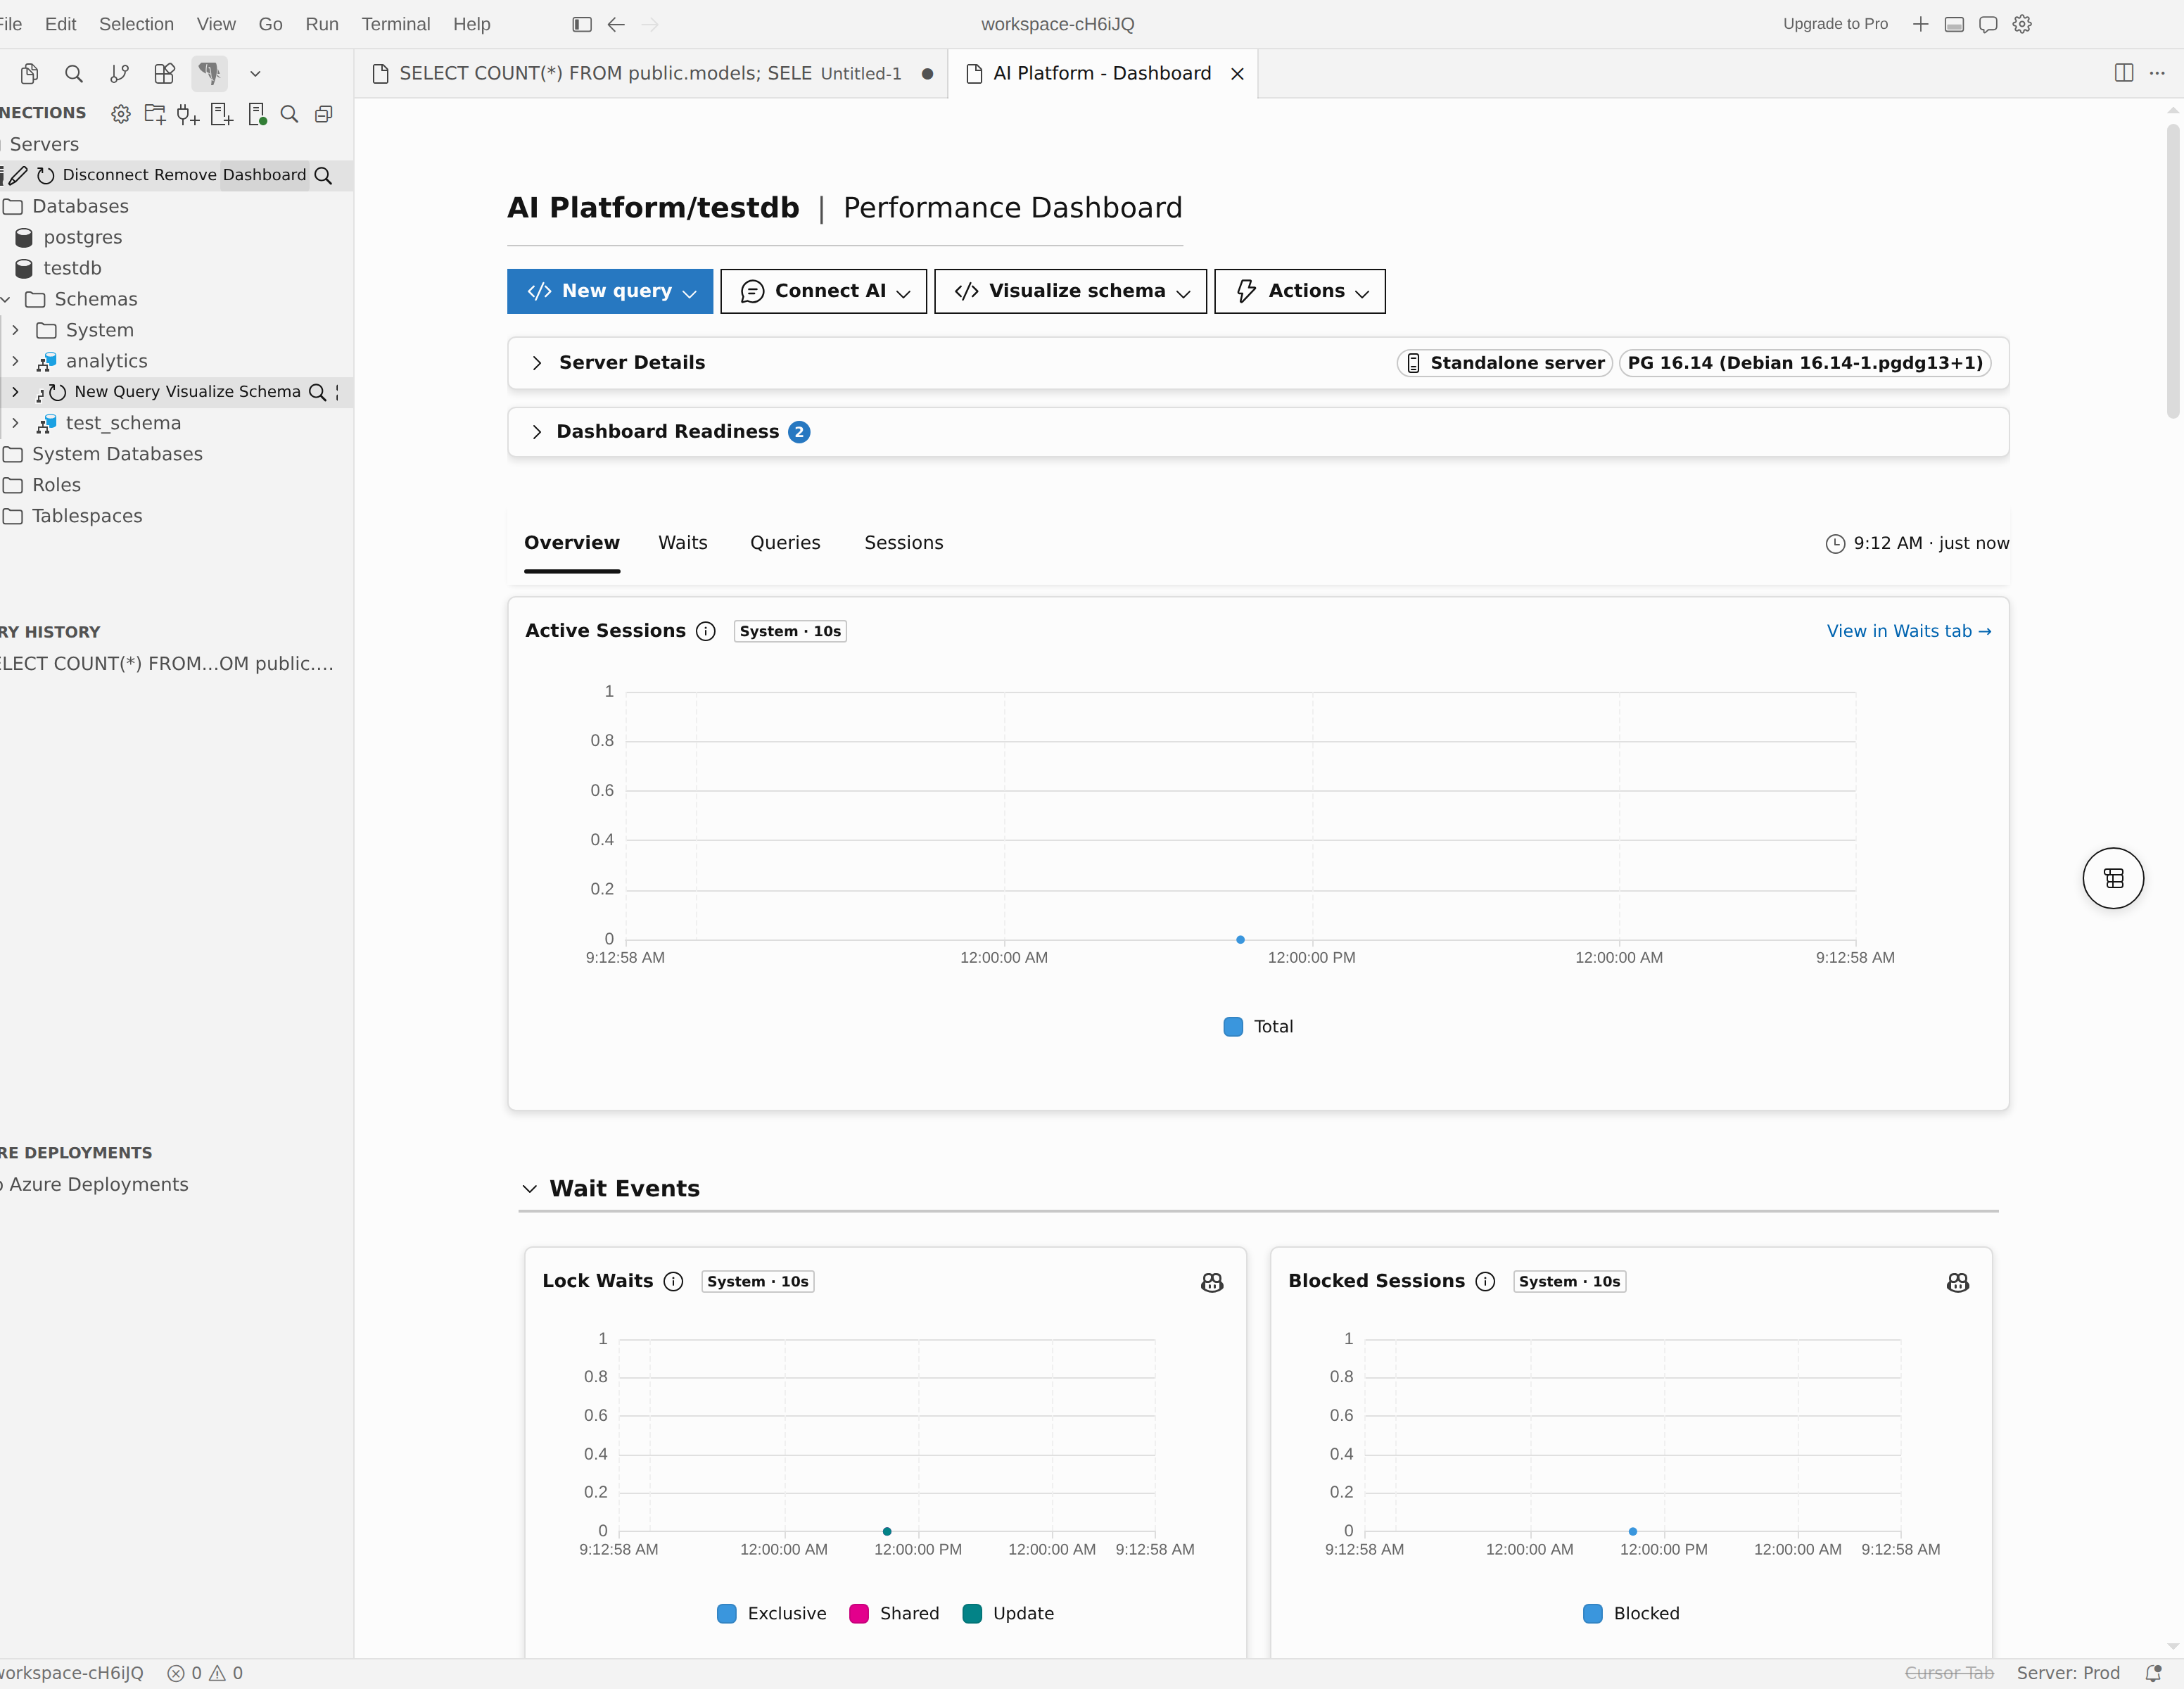
Task: Collapse all connections tree icon
Action: [x=323, y=114]
